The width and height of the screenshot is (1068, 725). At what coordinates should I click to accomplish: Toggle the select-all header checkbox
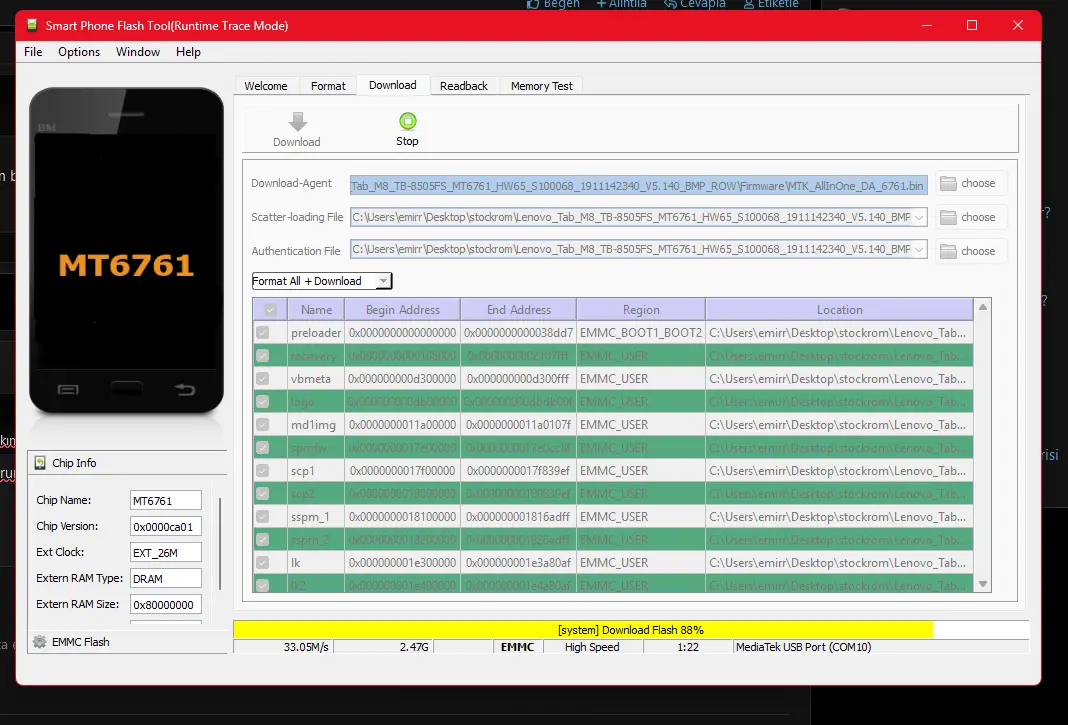click(x=270, y=309)
